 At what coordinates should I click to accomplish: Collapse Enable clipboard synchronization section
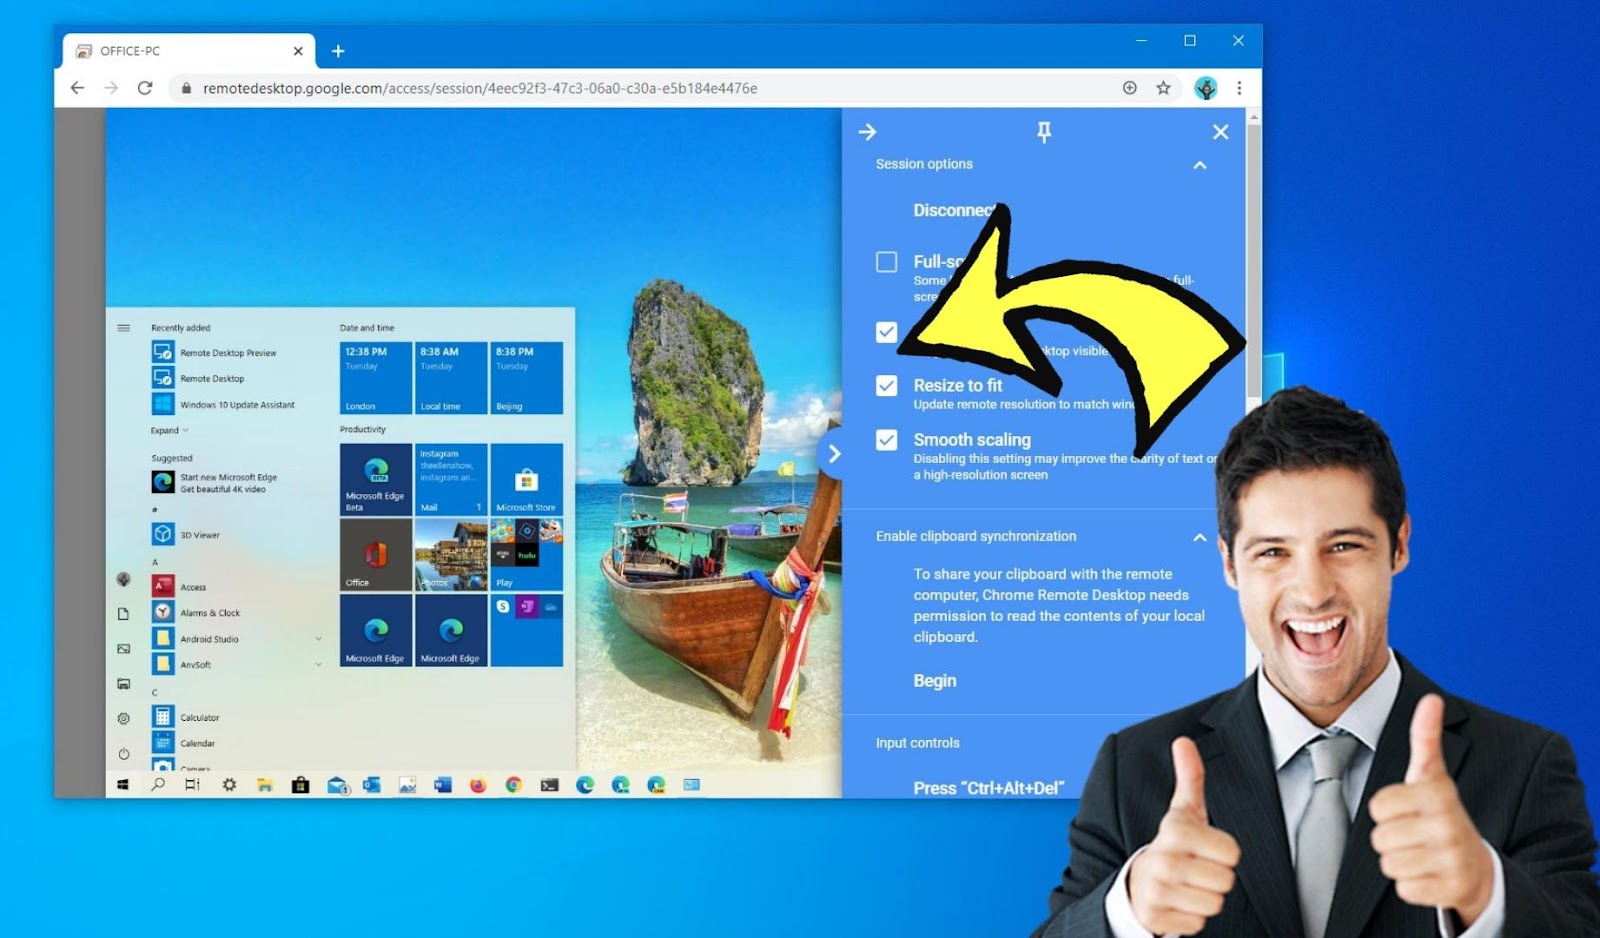click(x=1199, y=537)
